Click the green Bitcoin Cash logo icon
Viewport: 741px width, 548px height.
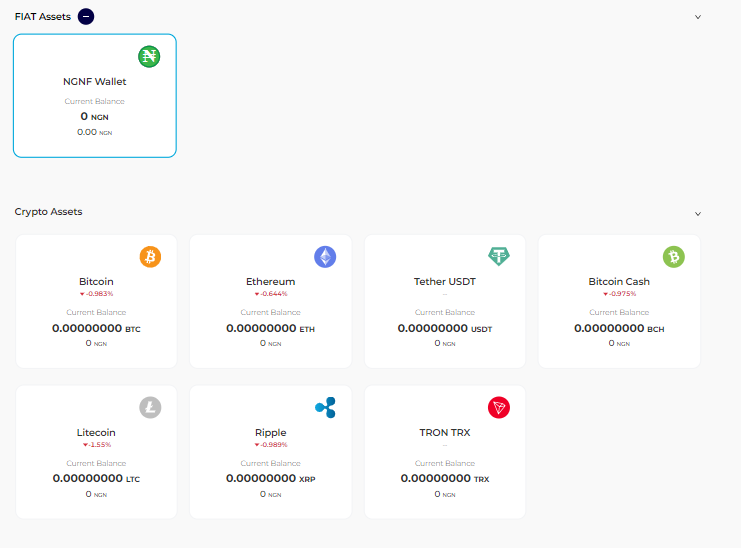(x=674, y=257)
